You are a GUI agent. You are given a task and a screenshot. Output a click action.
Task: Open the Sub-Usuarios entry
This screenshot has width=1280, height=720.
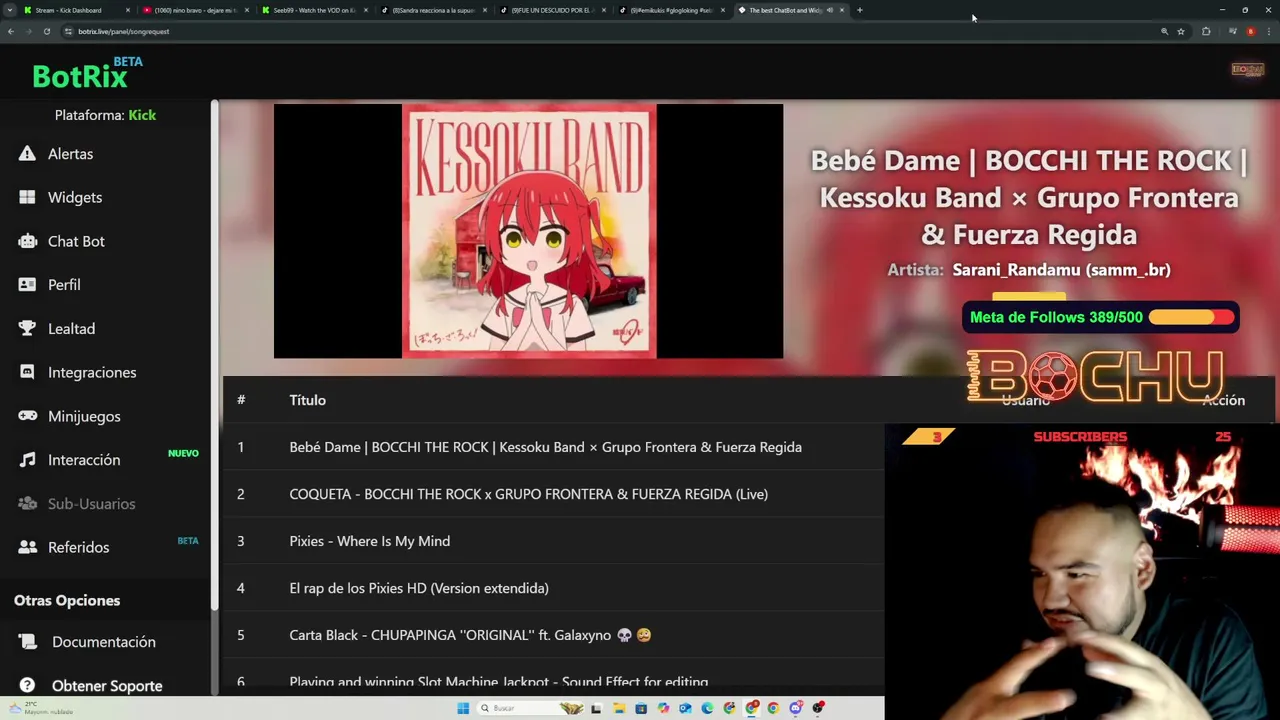[91, 503]
